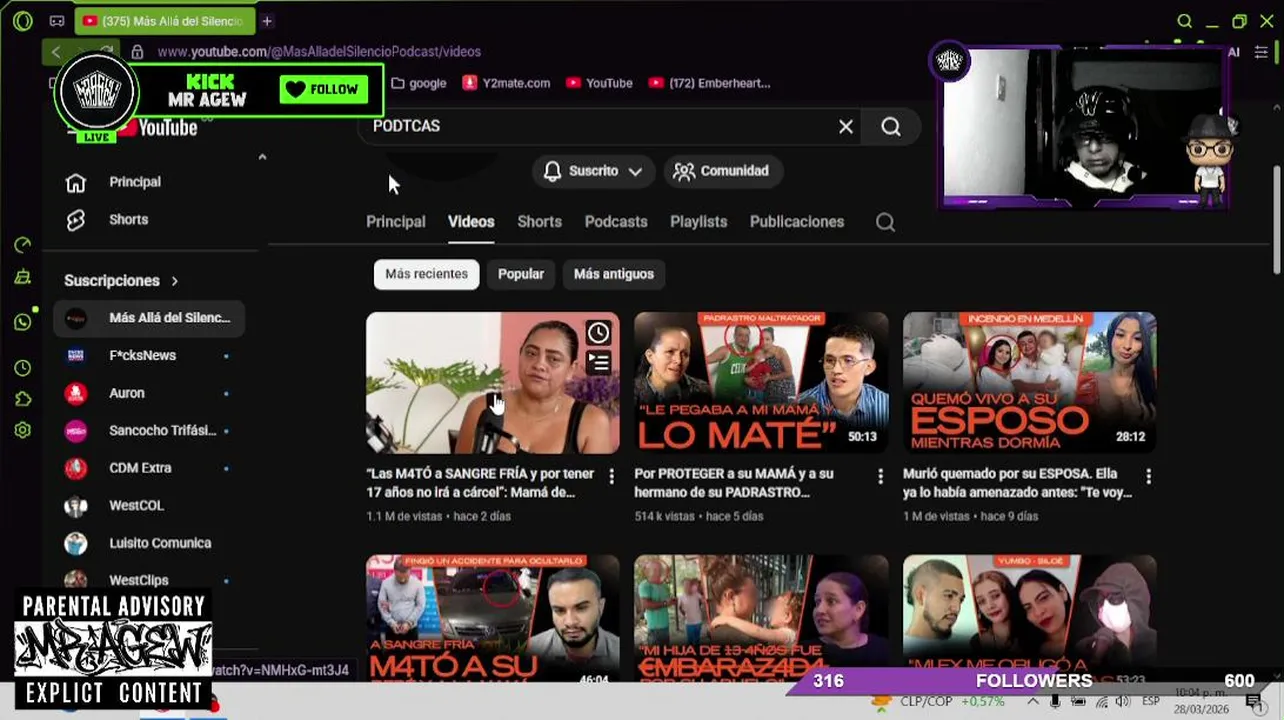Viewport: 1284px width, 720px height.
Task: Search within the channel via the magnifier
Action: [885, 222]
